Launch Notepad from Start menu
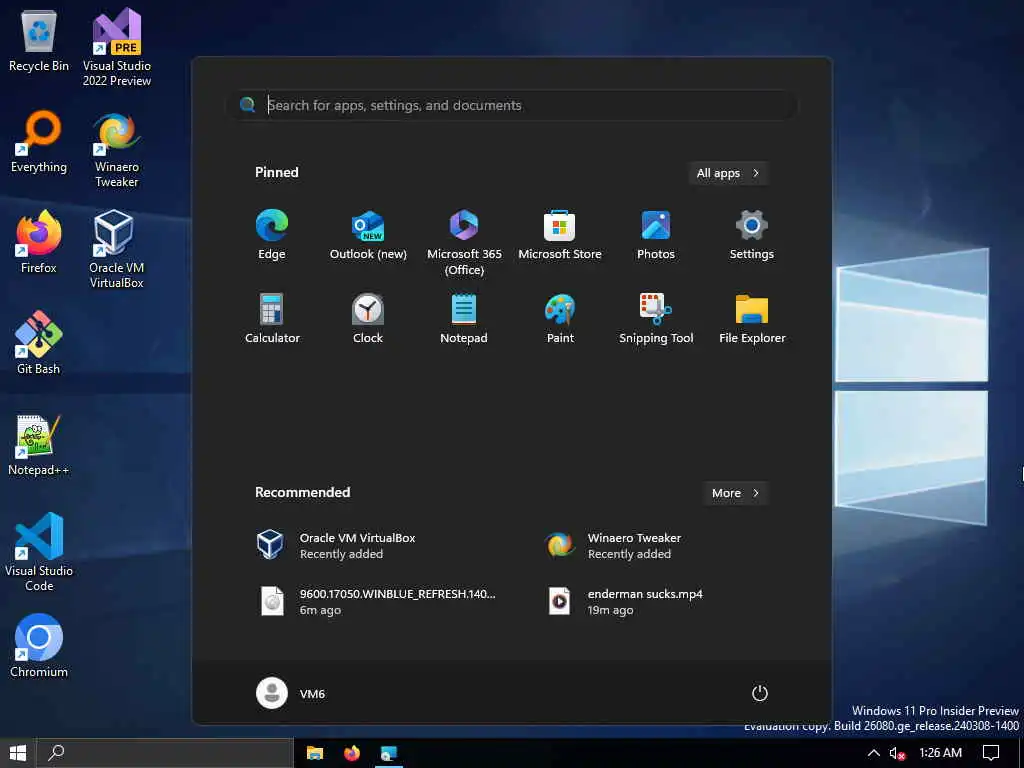1024x768 pixels. click(x=464, y=319)
